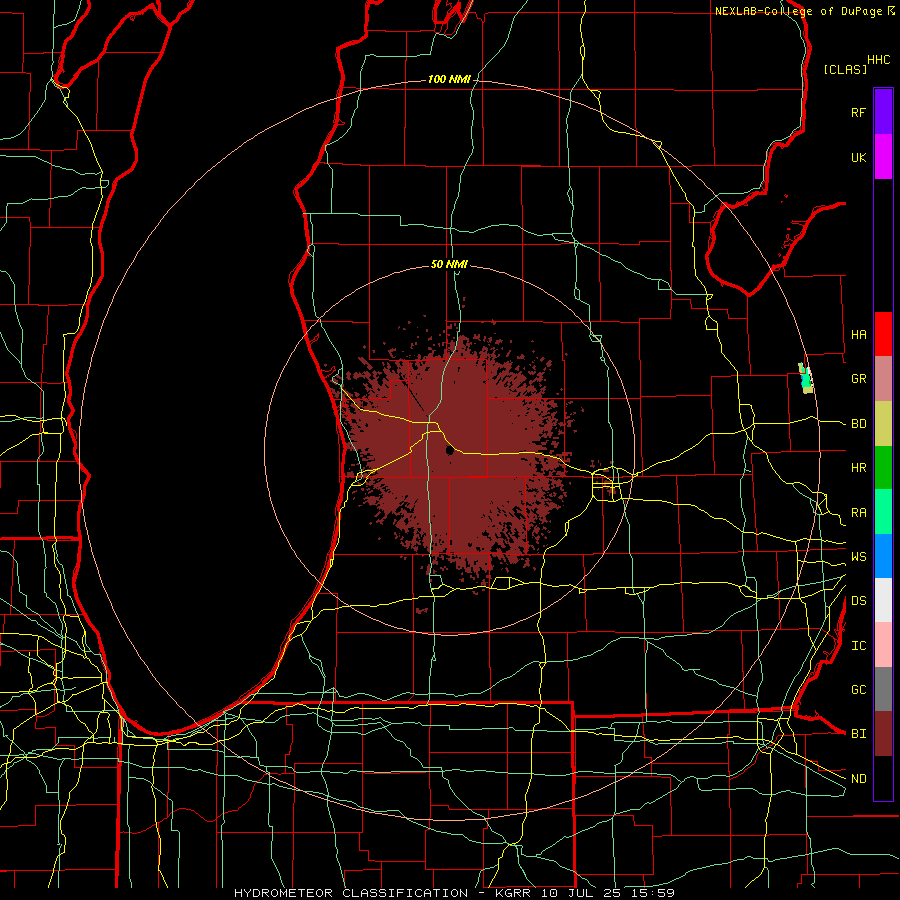The image size is (900, 900).
Task: Click the 15:59 timestamp
Action: [x=654, y=893]
